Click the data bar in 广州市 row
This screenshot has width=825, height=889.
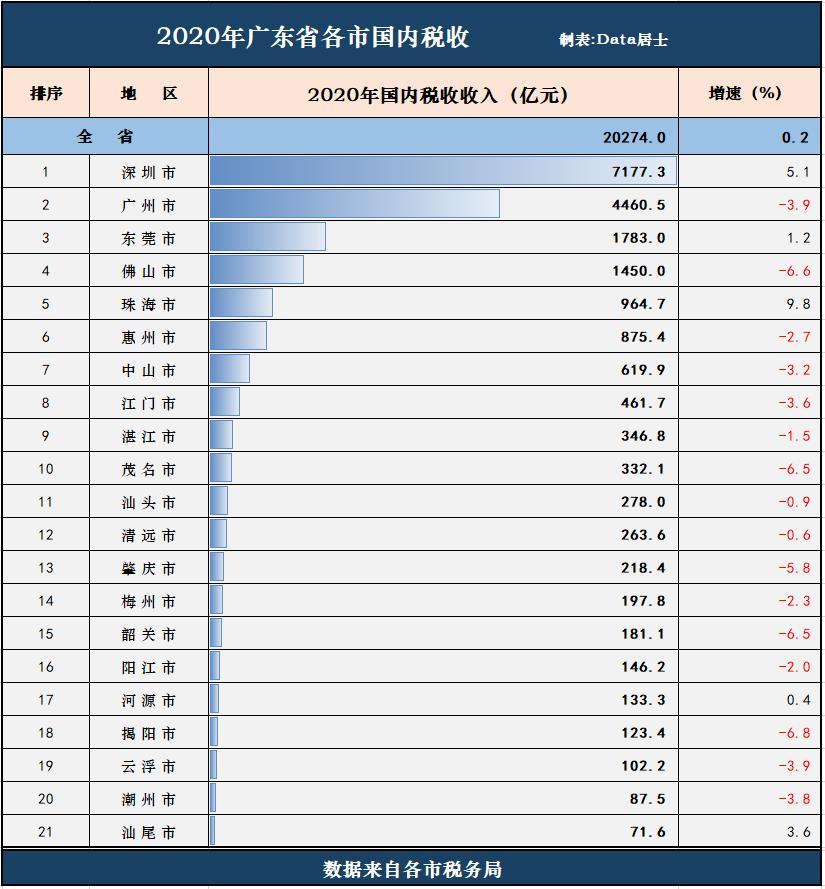[x=354, y=204]
